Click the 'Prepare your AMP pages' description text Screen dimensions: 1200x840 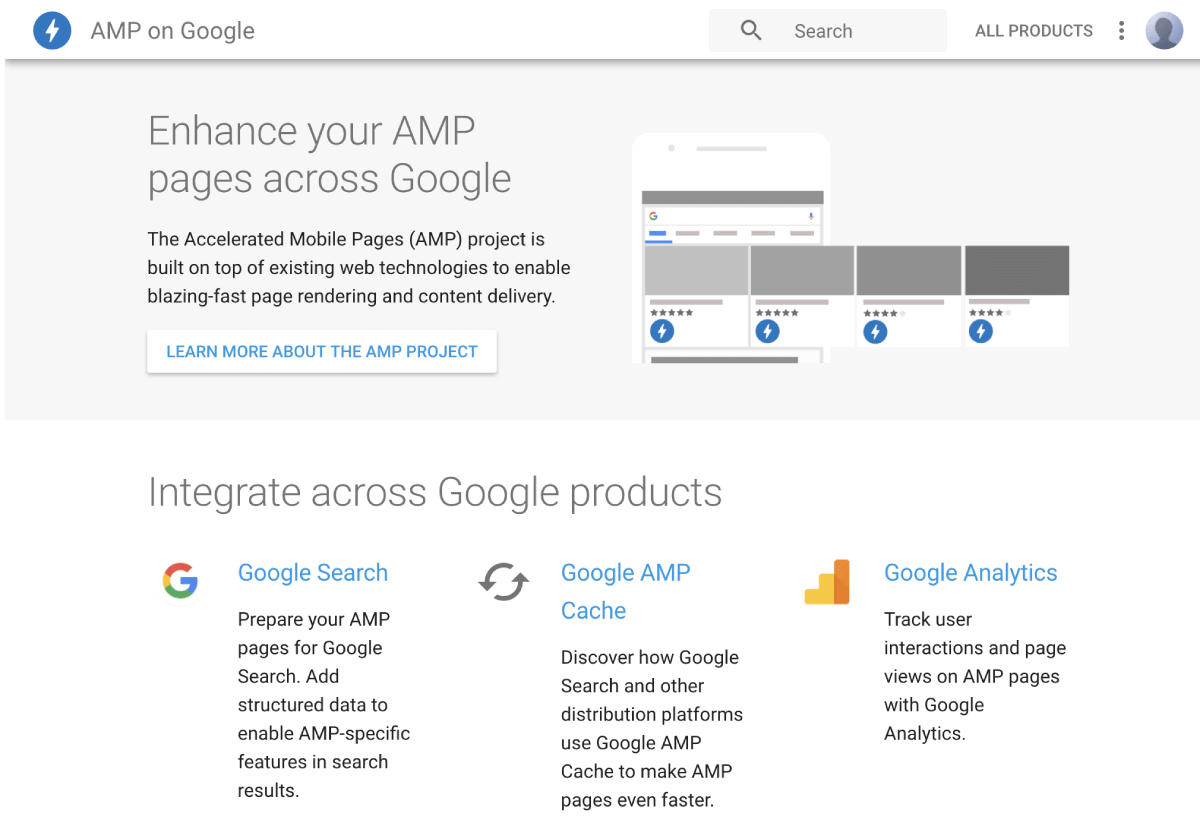(x=324, y=705)
